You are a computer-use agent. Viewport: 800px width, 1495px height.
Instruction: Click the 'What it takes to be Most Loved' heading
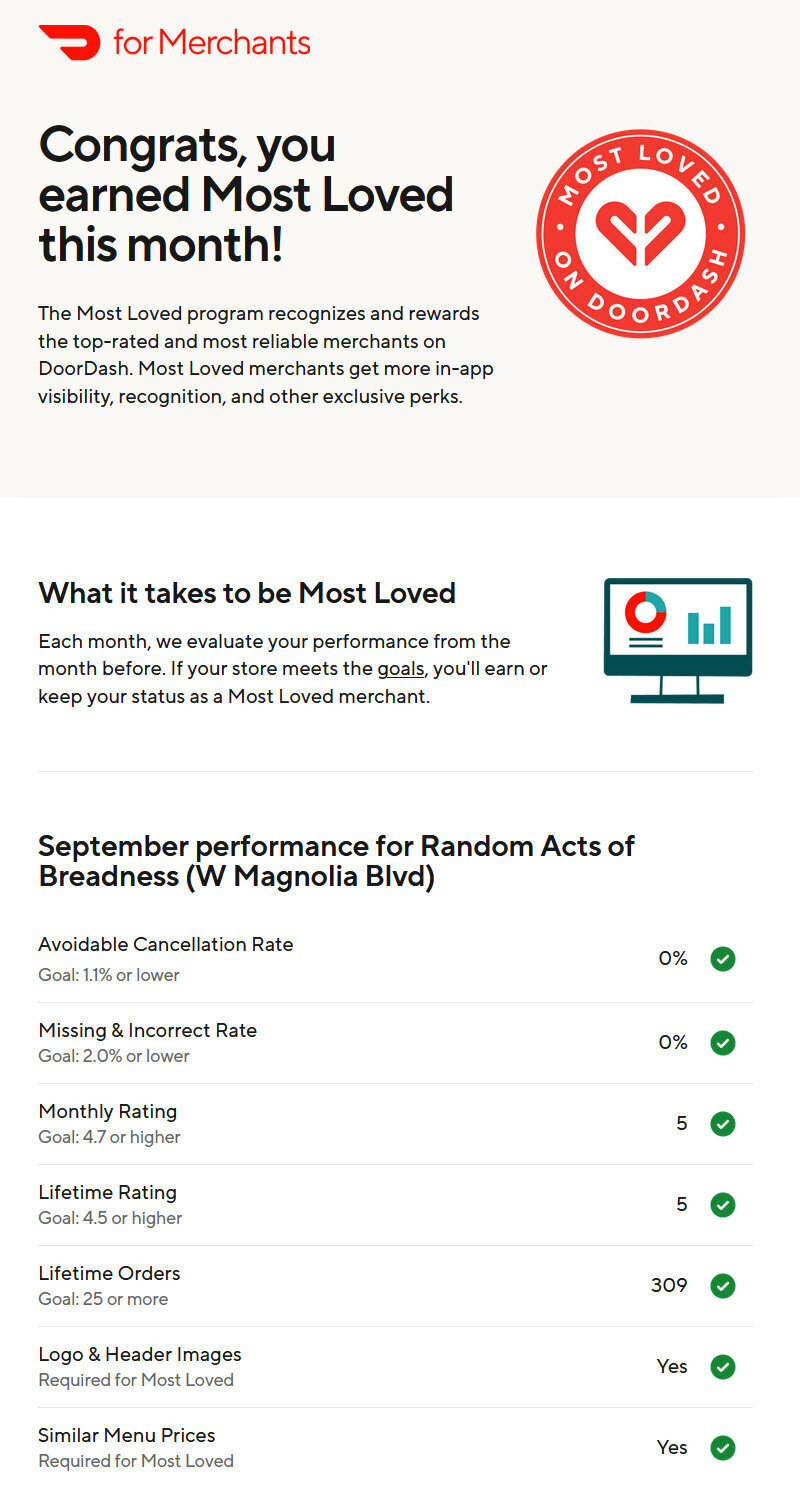(x=247, y=593)
